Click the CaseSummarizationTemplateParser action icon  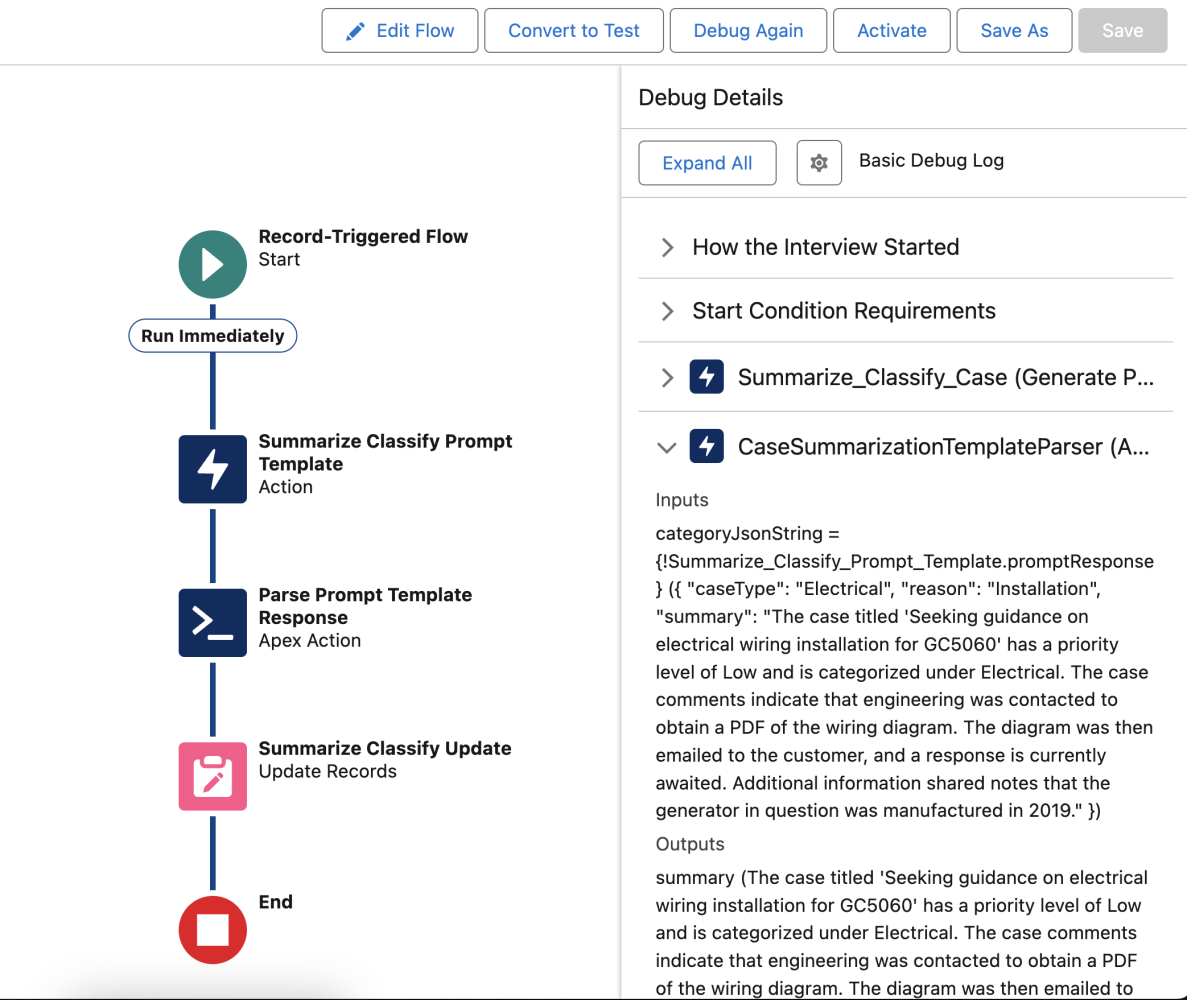point(706,447)
